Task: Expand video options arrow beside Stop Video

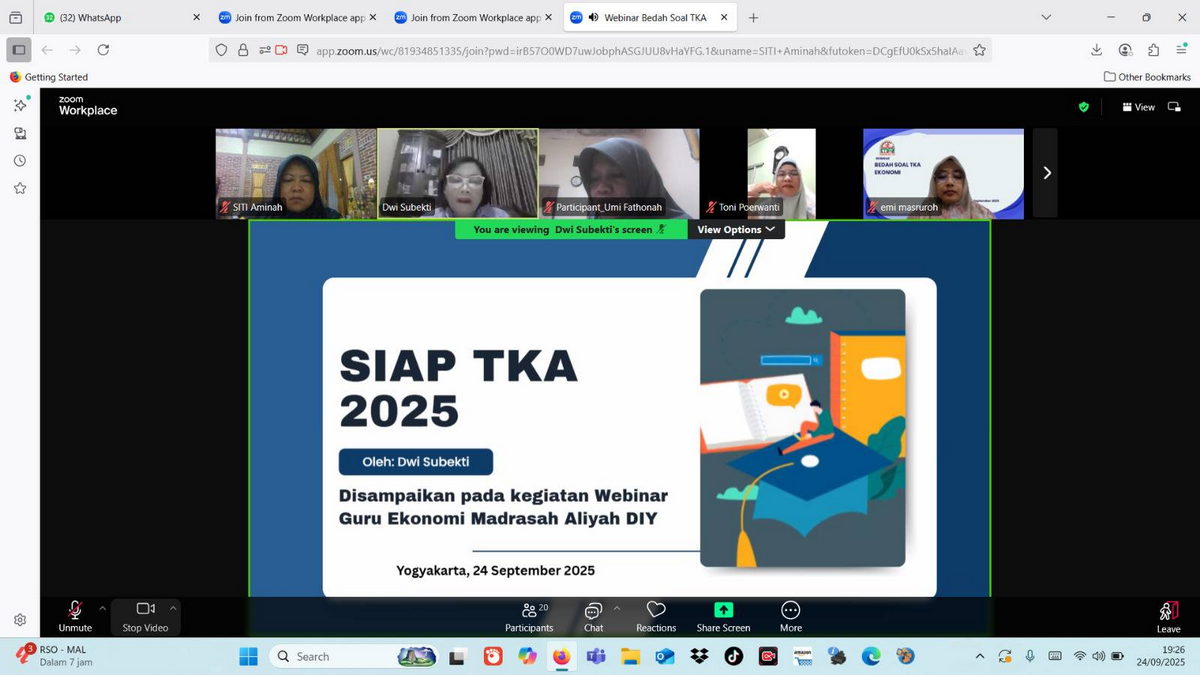Action: point(173,607)
